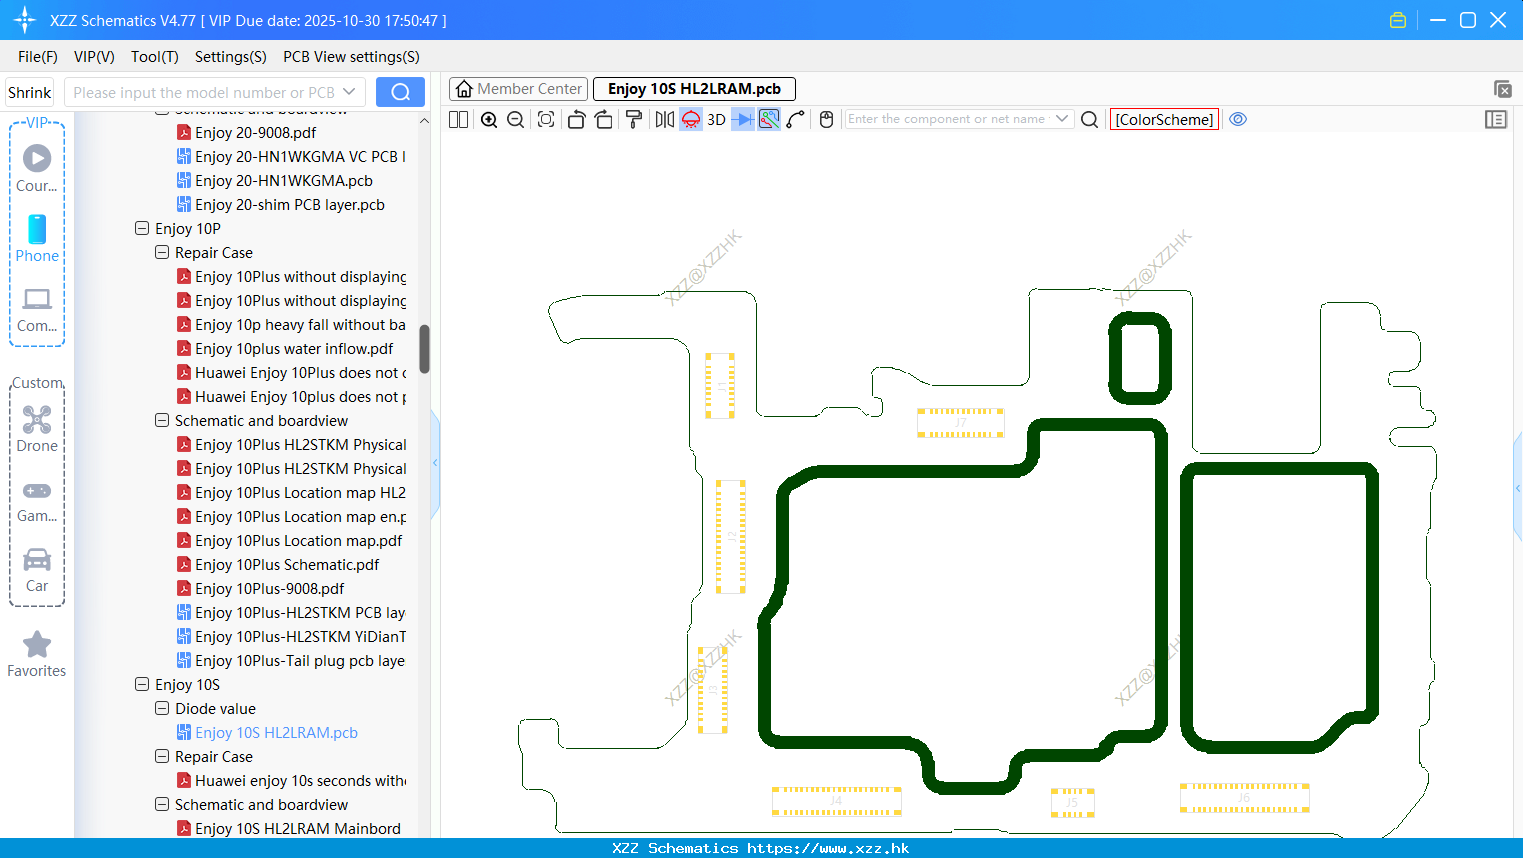Collapse the Enjoy 10P tree node
This screenshot has width=1523, height=858.
click(142, 228)
